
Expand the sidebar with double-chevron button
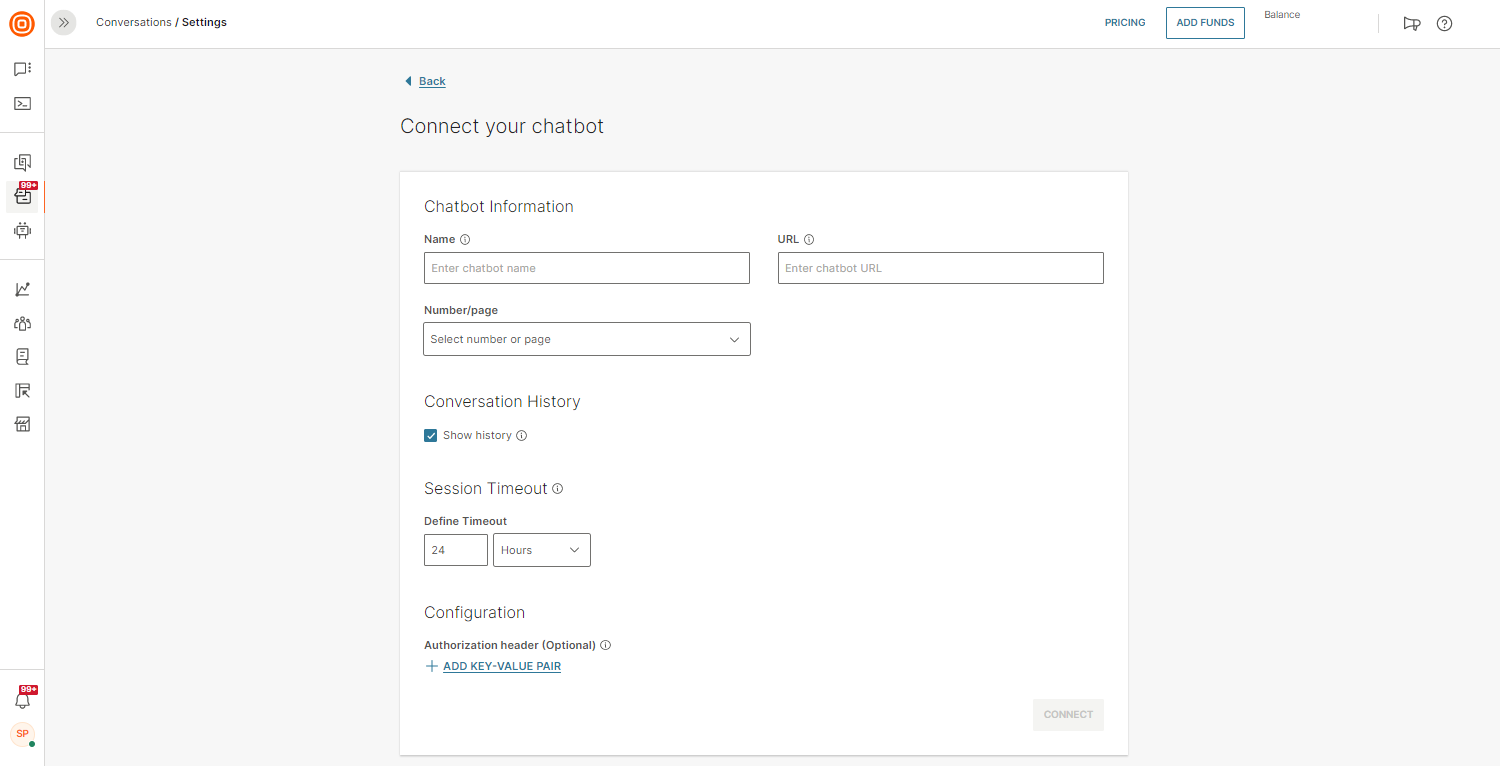(x=64, y=22)
